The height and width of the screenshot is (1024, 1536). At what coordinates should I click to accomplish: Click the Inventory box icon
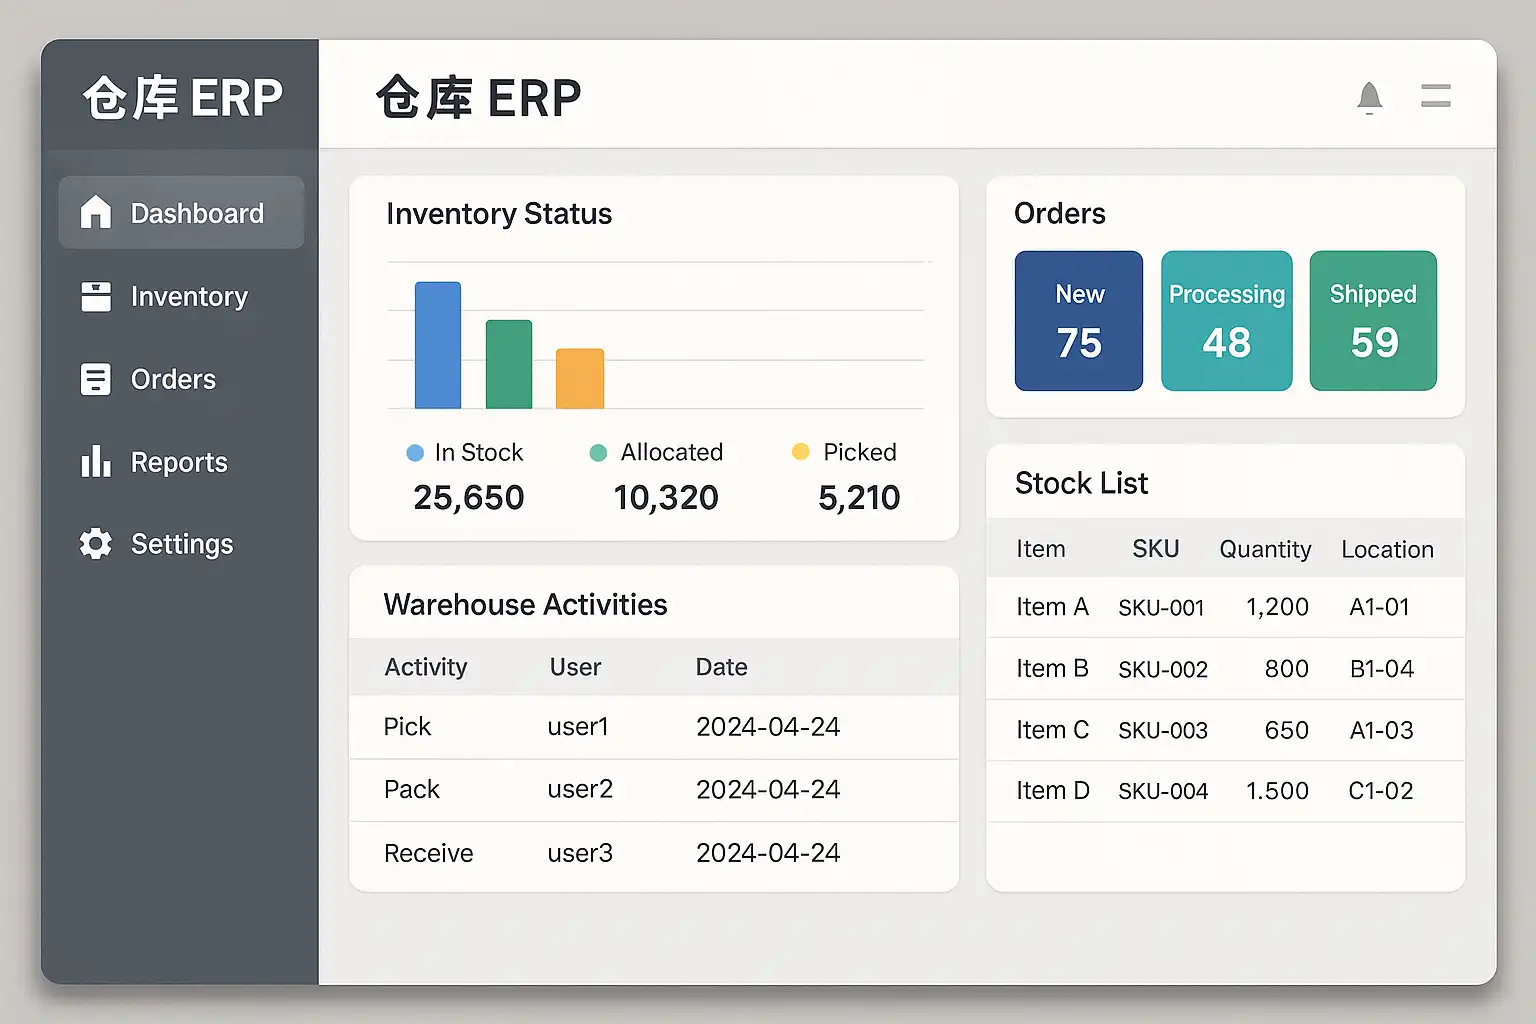(96, 296)
